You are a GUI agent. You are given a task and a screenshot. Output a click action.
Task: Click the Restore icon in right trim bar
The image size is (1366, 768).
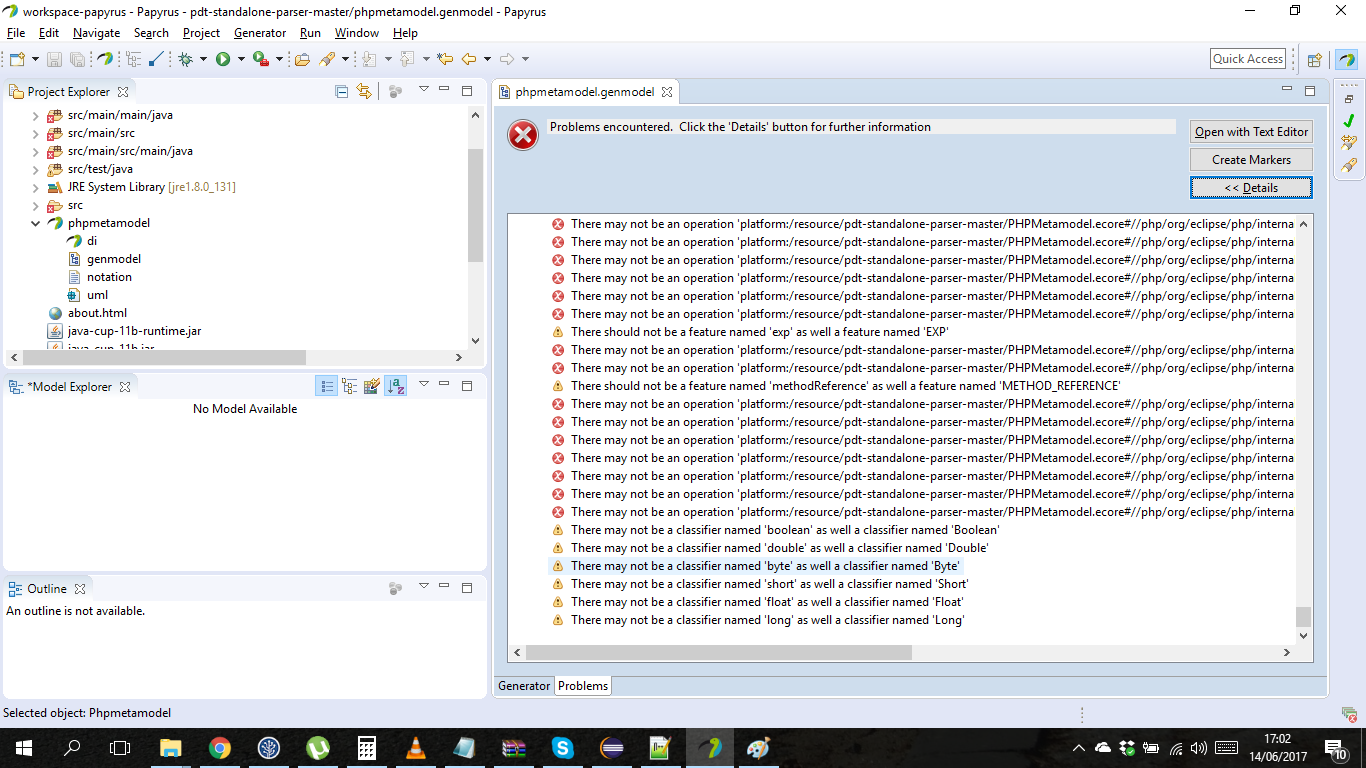point(1348,99)
